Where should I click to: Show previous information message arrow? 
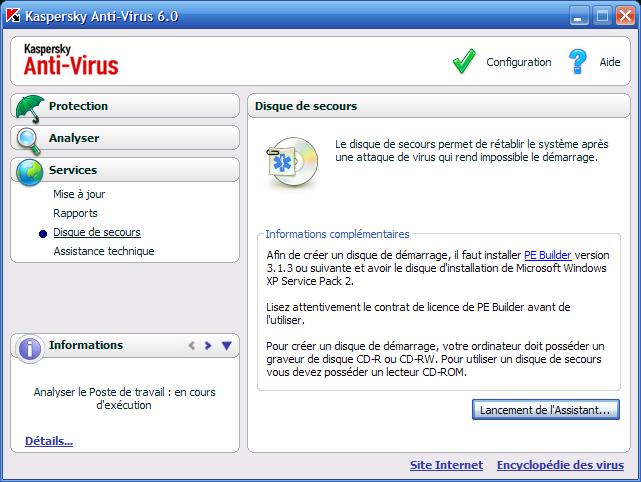[191, 345]
